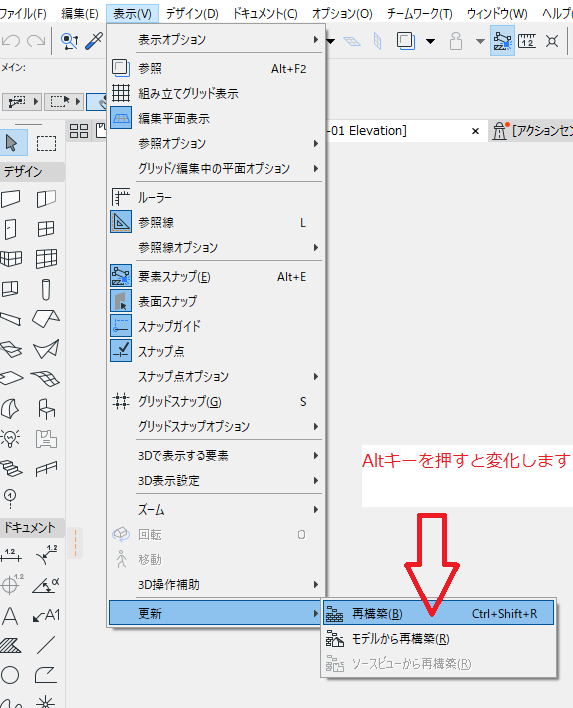Select the Column tool

[x=46, y=289]
